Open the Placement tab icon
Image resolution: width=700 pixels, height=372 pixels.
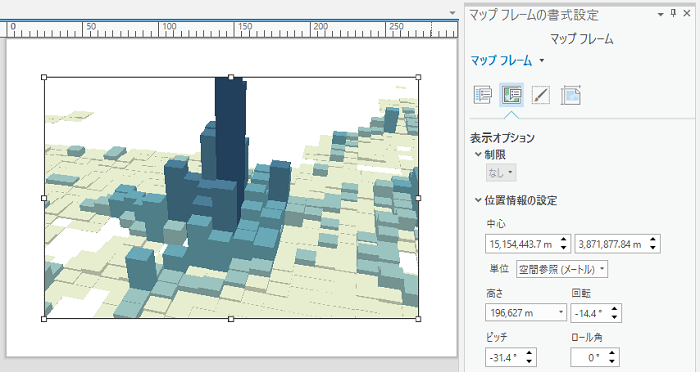570,95
